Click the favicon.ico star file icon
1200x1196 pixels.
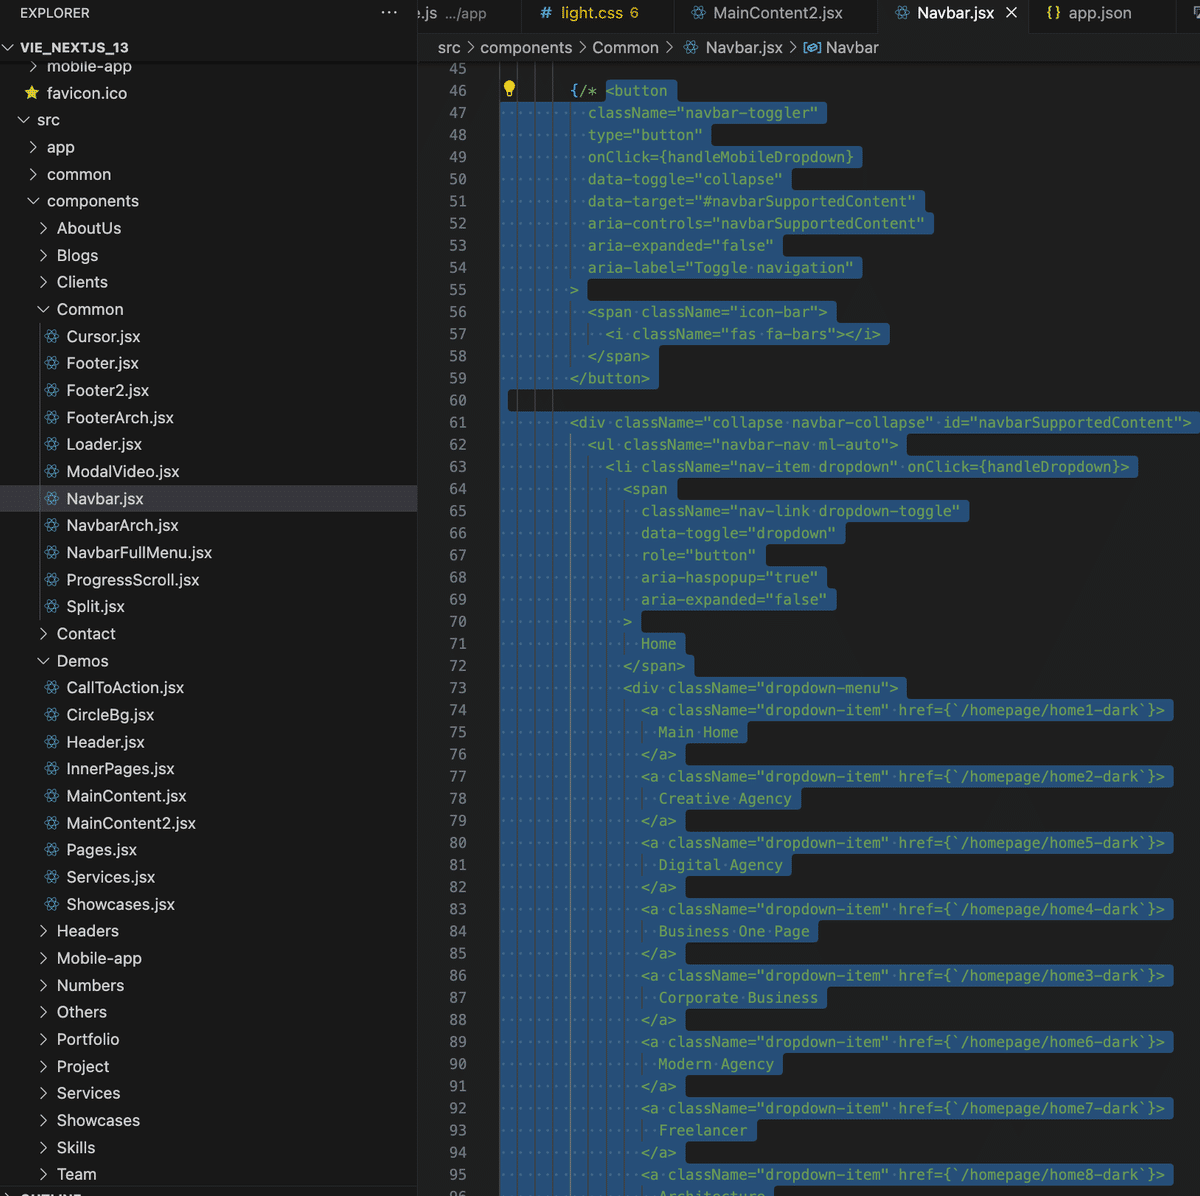click(x=32, y=93)
